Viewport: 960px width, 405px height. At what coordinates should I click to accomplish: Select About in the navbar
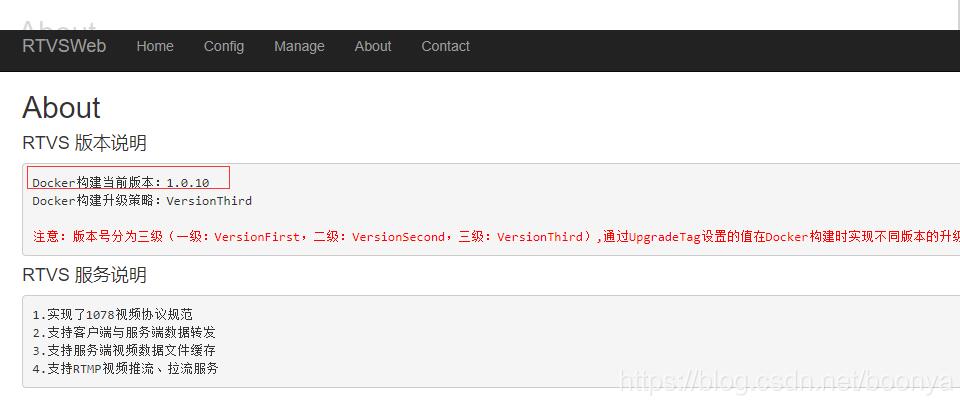point(373,46)
